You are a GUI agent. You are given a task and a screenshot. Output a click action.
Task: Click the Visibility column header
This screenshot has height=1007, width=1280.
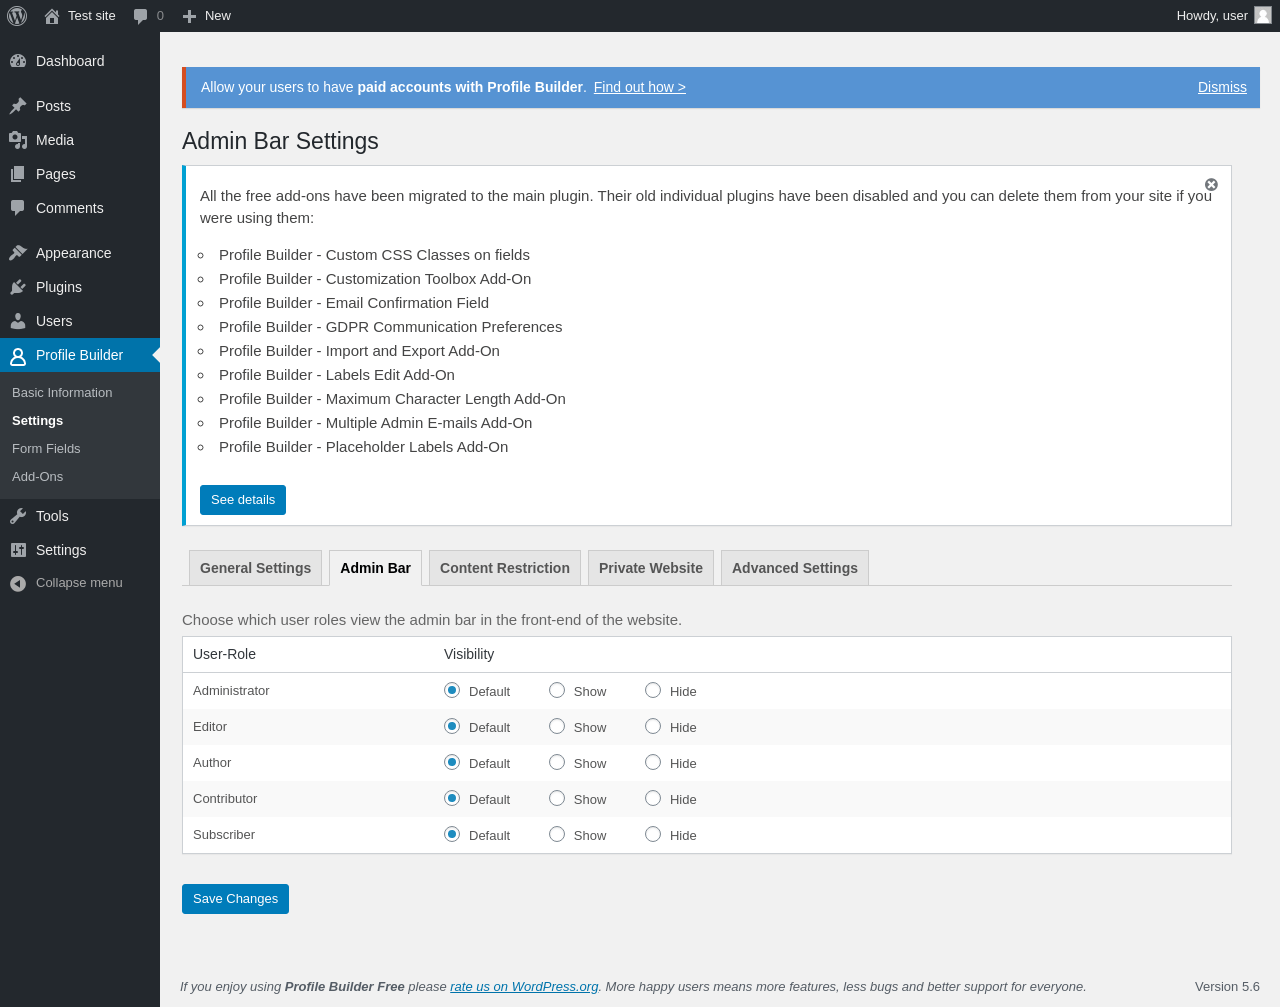[x=469, y=654]
